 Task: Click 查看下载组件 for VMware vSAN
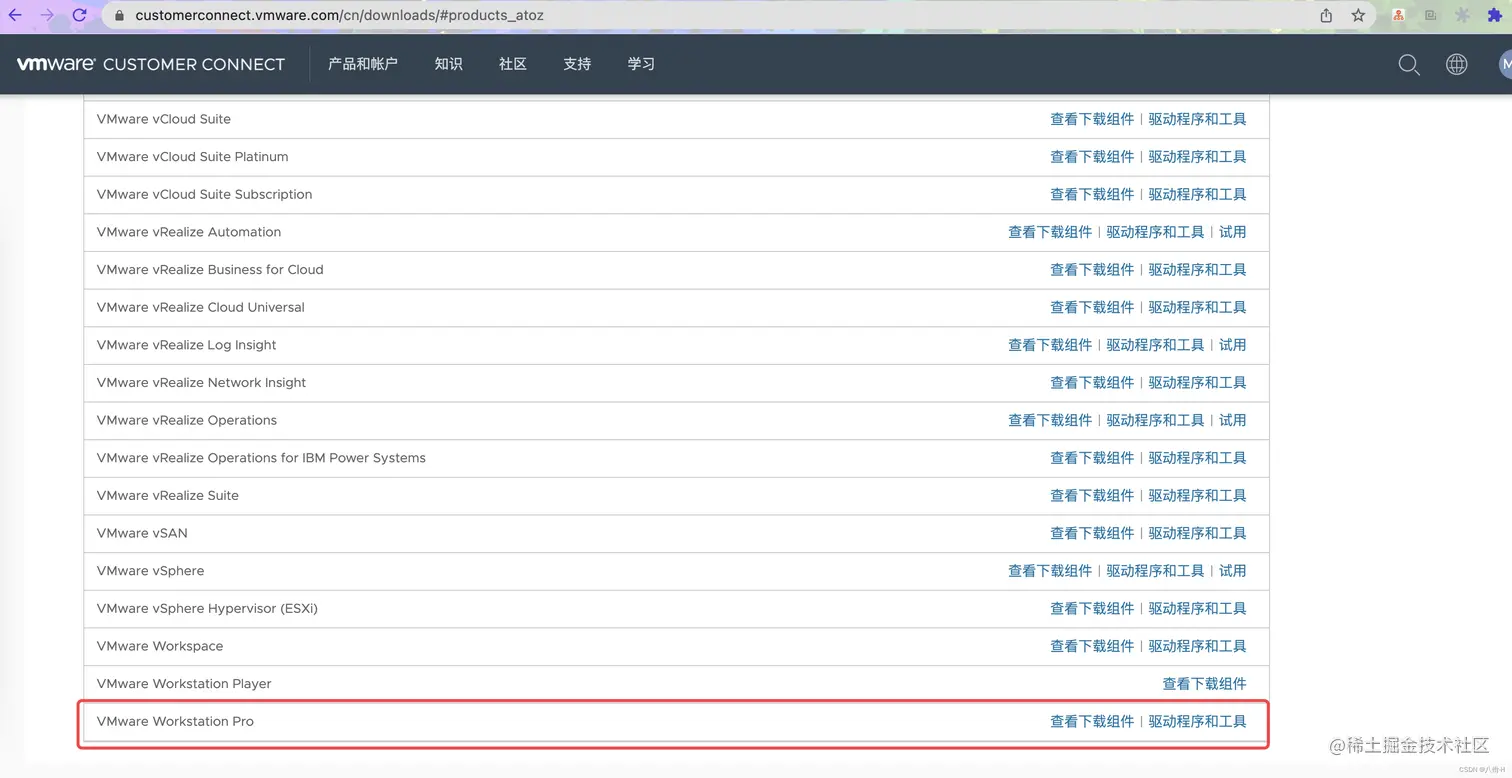pyautogui.click(x=1092, y=533)
